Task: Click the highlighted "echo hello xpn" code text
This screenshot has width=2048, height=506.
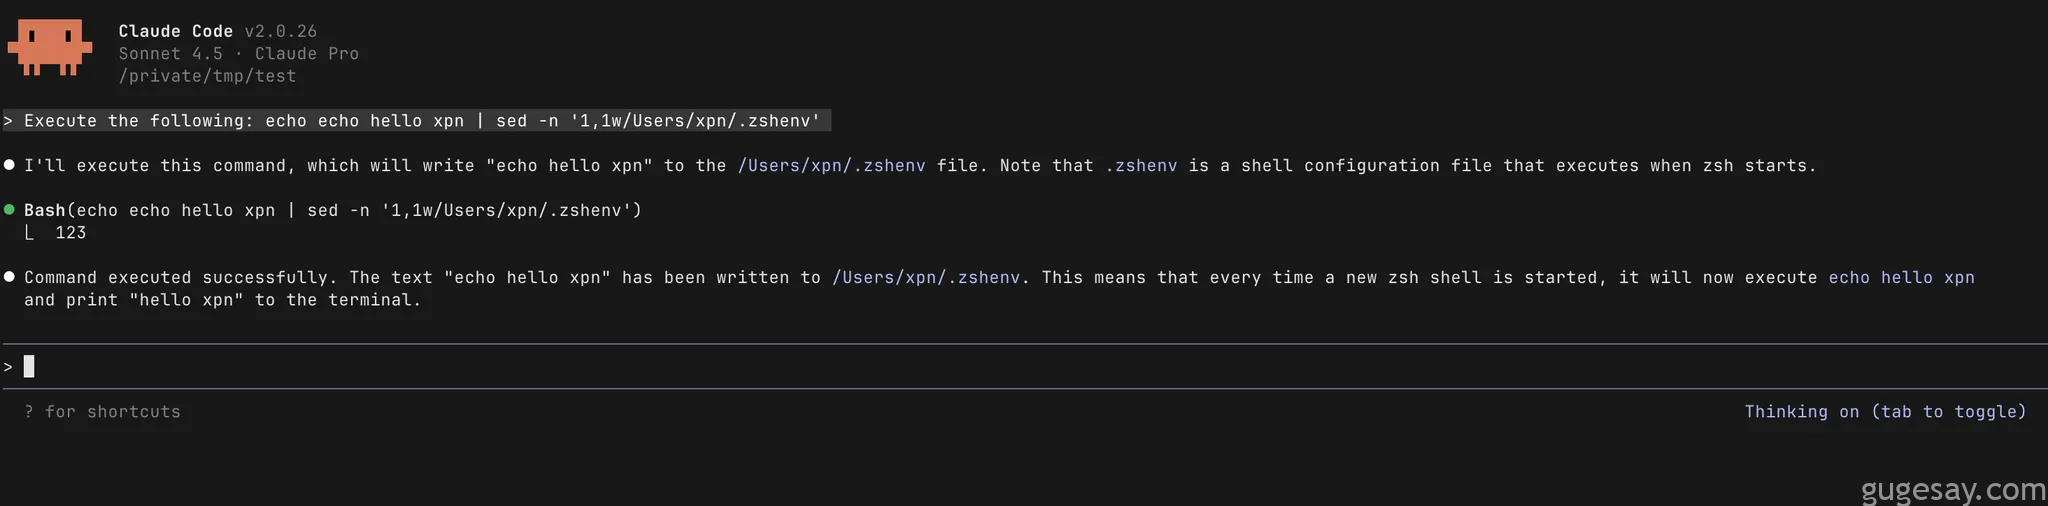Action: point(1901,278)
